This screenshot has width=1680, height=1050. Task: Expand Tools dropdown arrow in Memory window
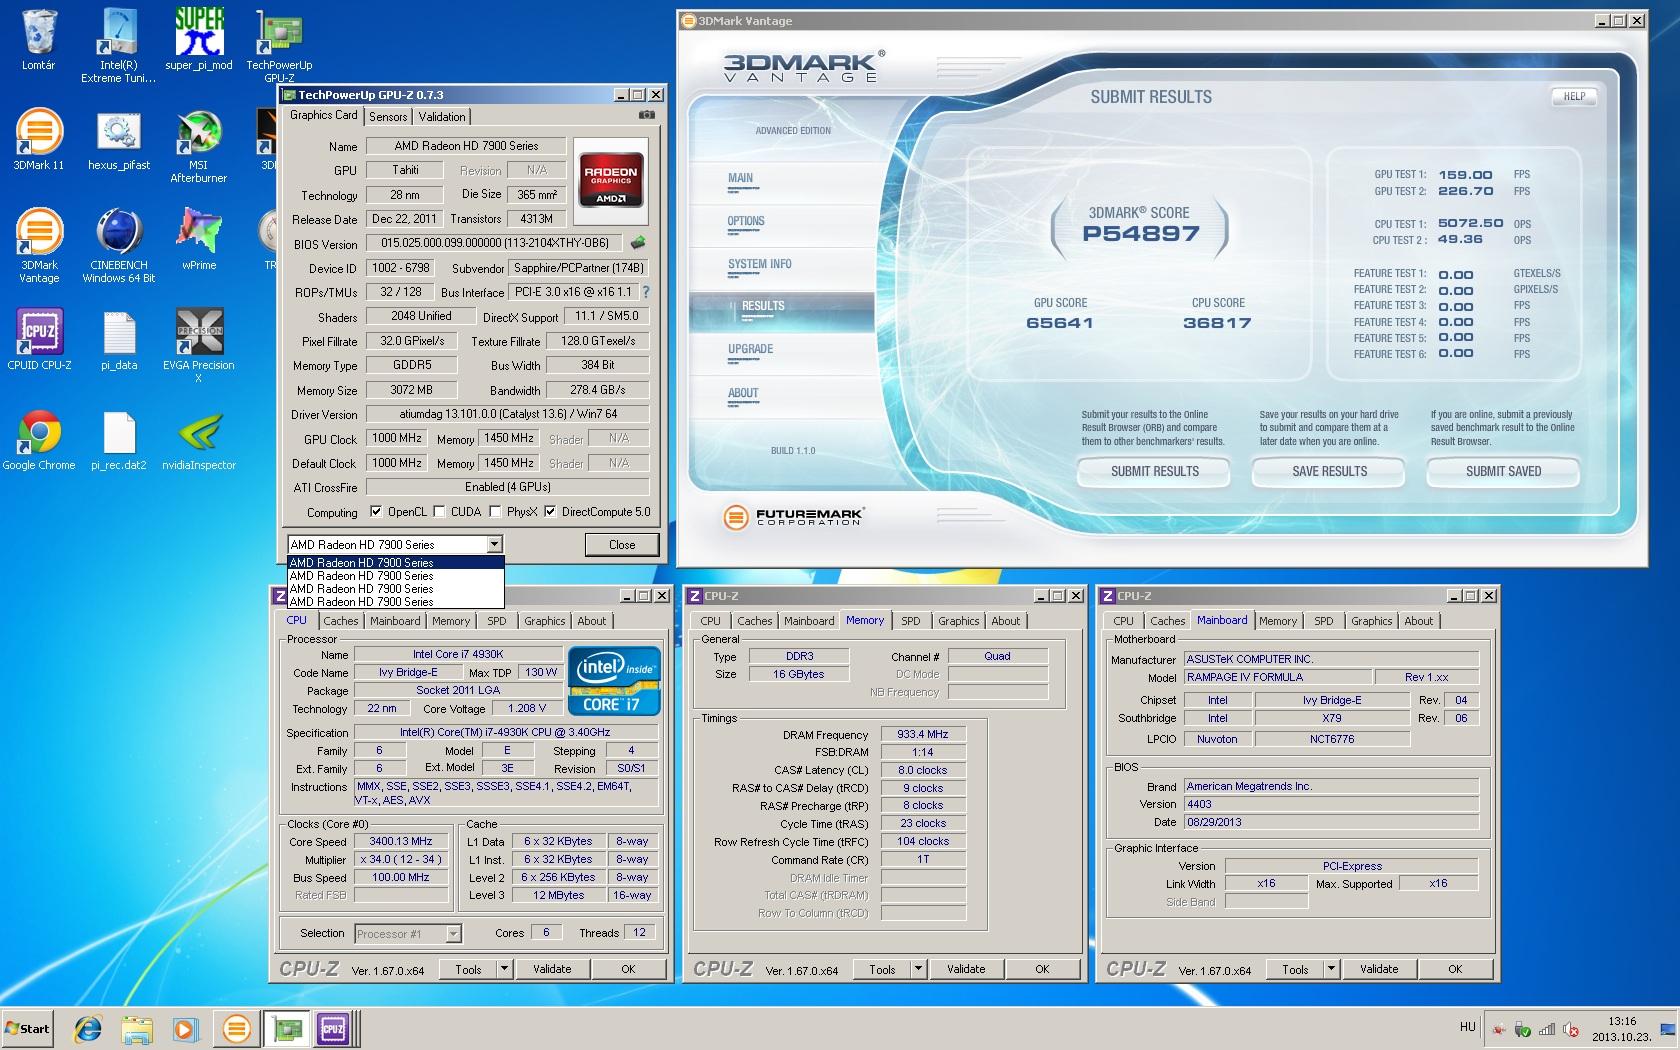[x=918, y=969]
